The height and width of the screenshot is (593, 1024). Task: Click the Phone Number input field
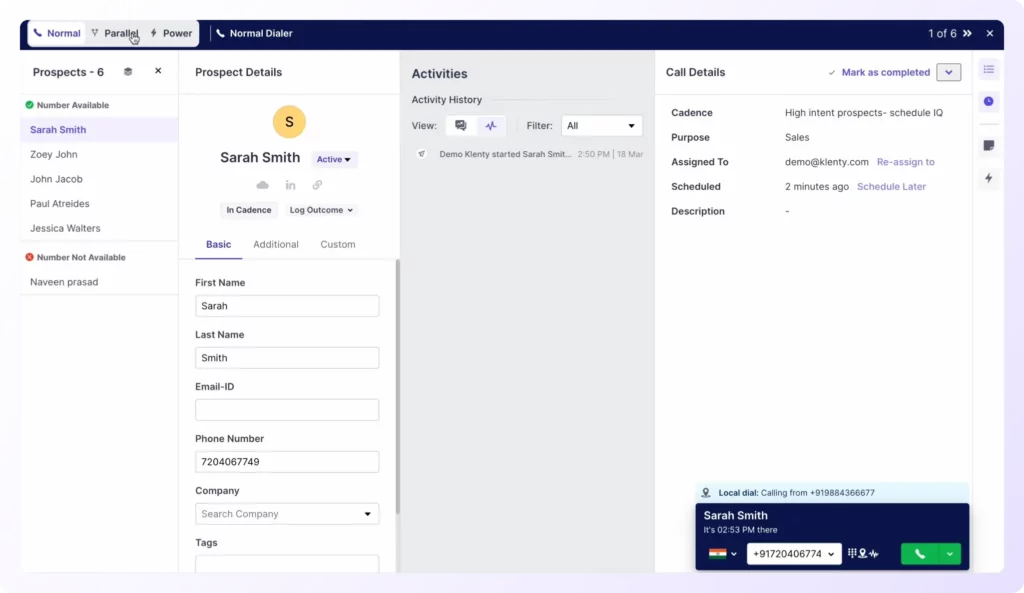(x=287, y=461)
